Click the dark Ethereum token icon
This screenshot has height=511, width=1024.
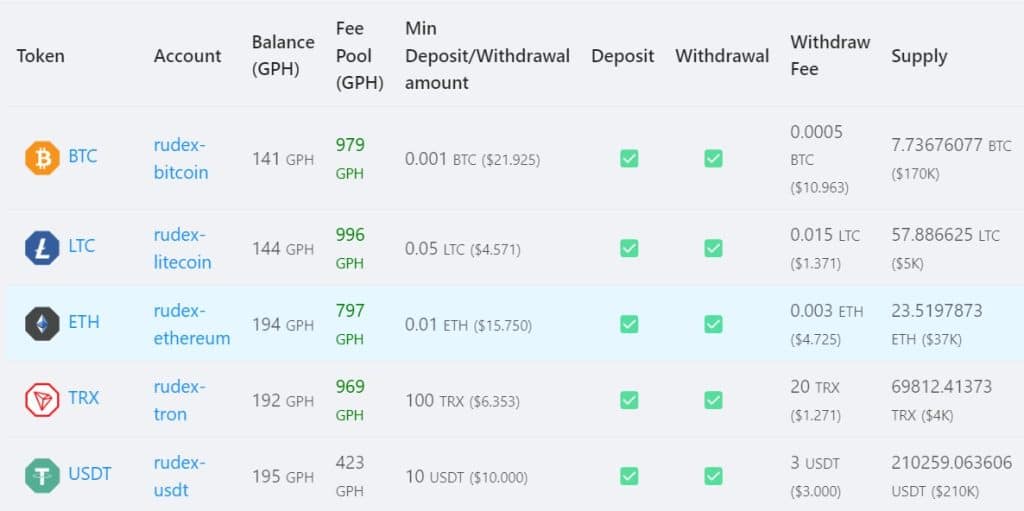(x=42, y=324)
